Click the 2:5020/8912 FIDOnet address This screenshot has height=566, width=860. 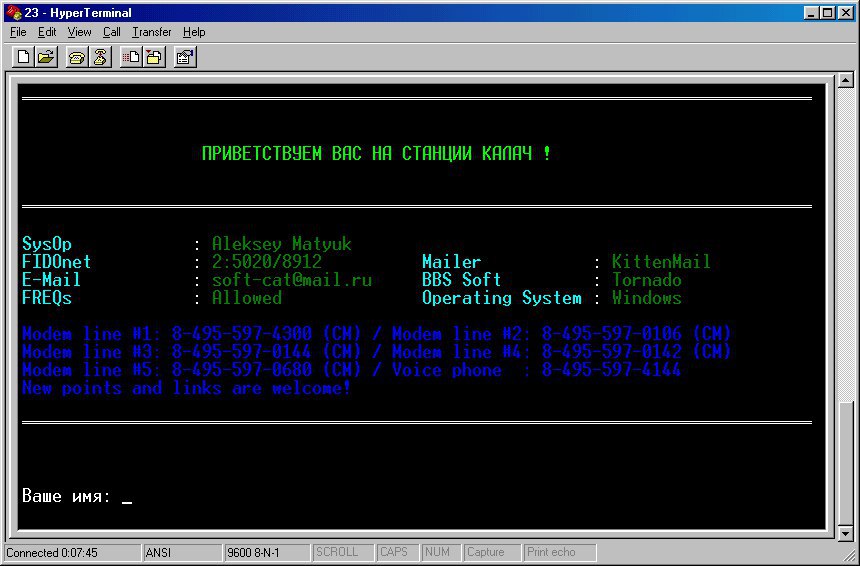(267, 262)
